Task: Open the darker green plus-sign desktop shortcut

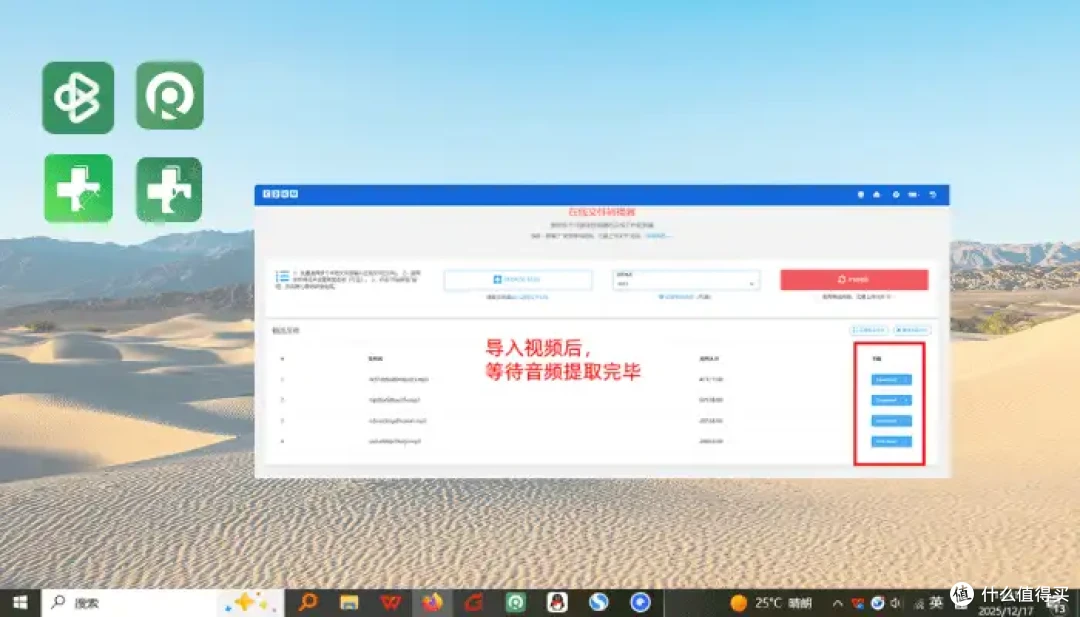Action: coord(169,190)
